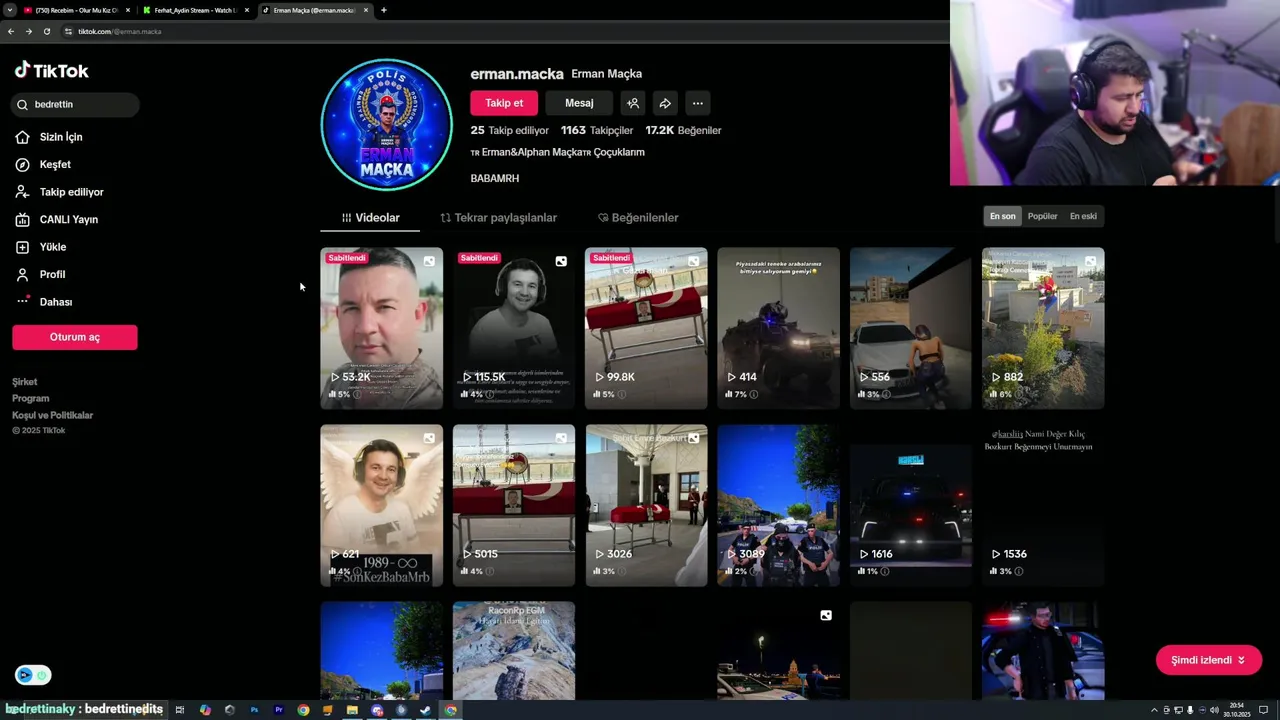Open the Şirket footer link
The height and width of the screenshot is (720, 1280).
(x=25, y=382)
